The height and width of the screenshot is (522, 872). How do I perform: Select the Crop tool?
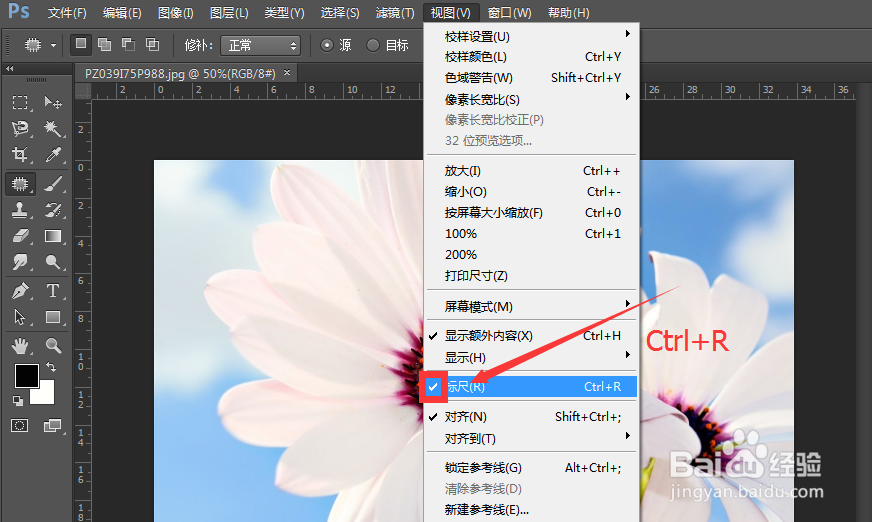coord(20,155)
